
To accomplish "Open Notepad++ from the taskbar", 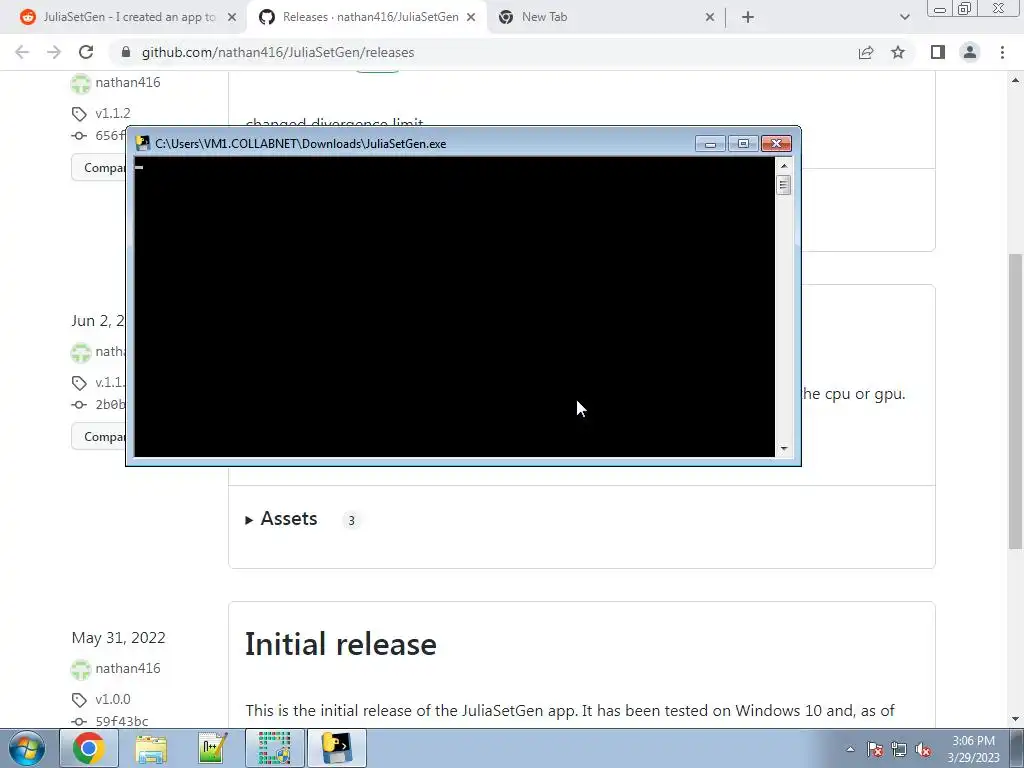I will pyautogui.click(x=213, y=748).
